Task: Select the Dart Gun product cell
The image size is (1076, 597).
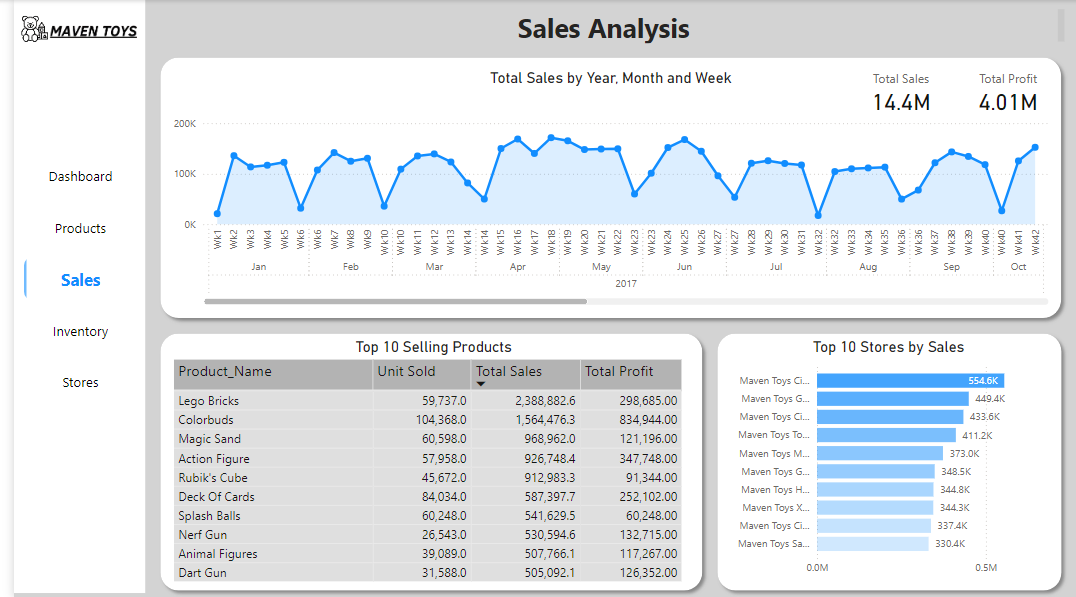Action: pos(202,572)
